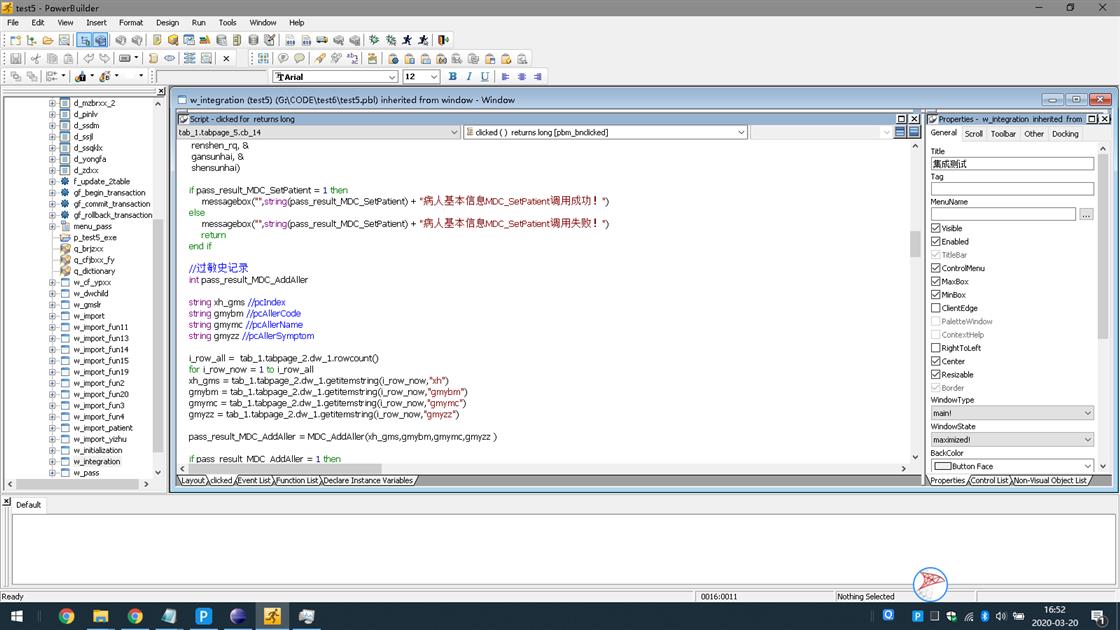Click the running man Run icon
This screenshot has height=630, width=1120.
[407, 40]
